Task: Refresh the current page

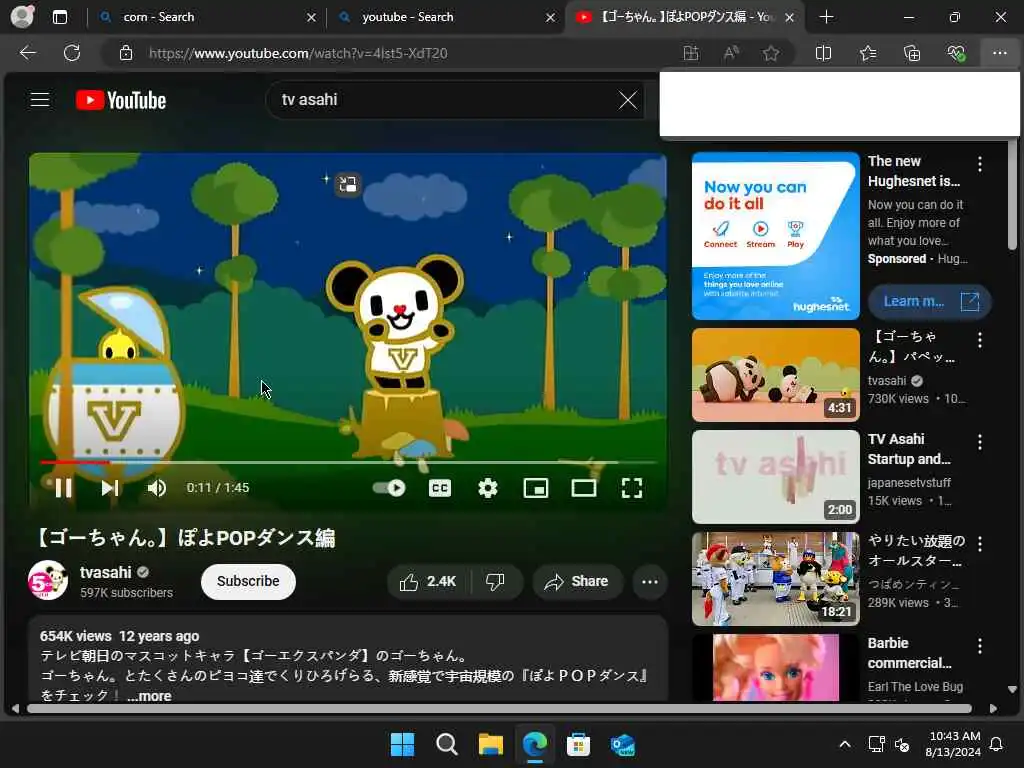Action: click(72, 53)
